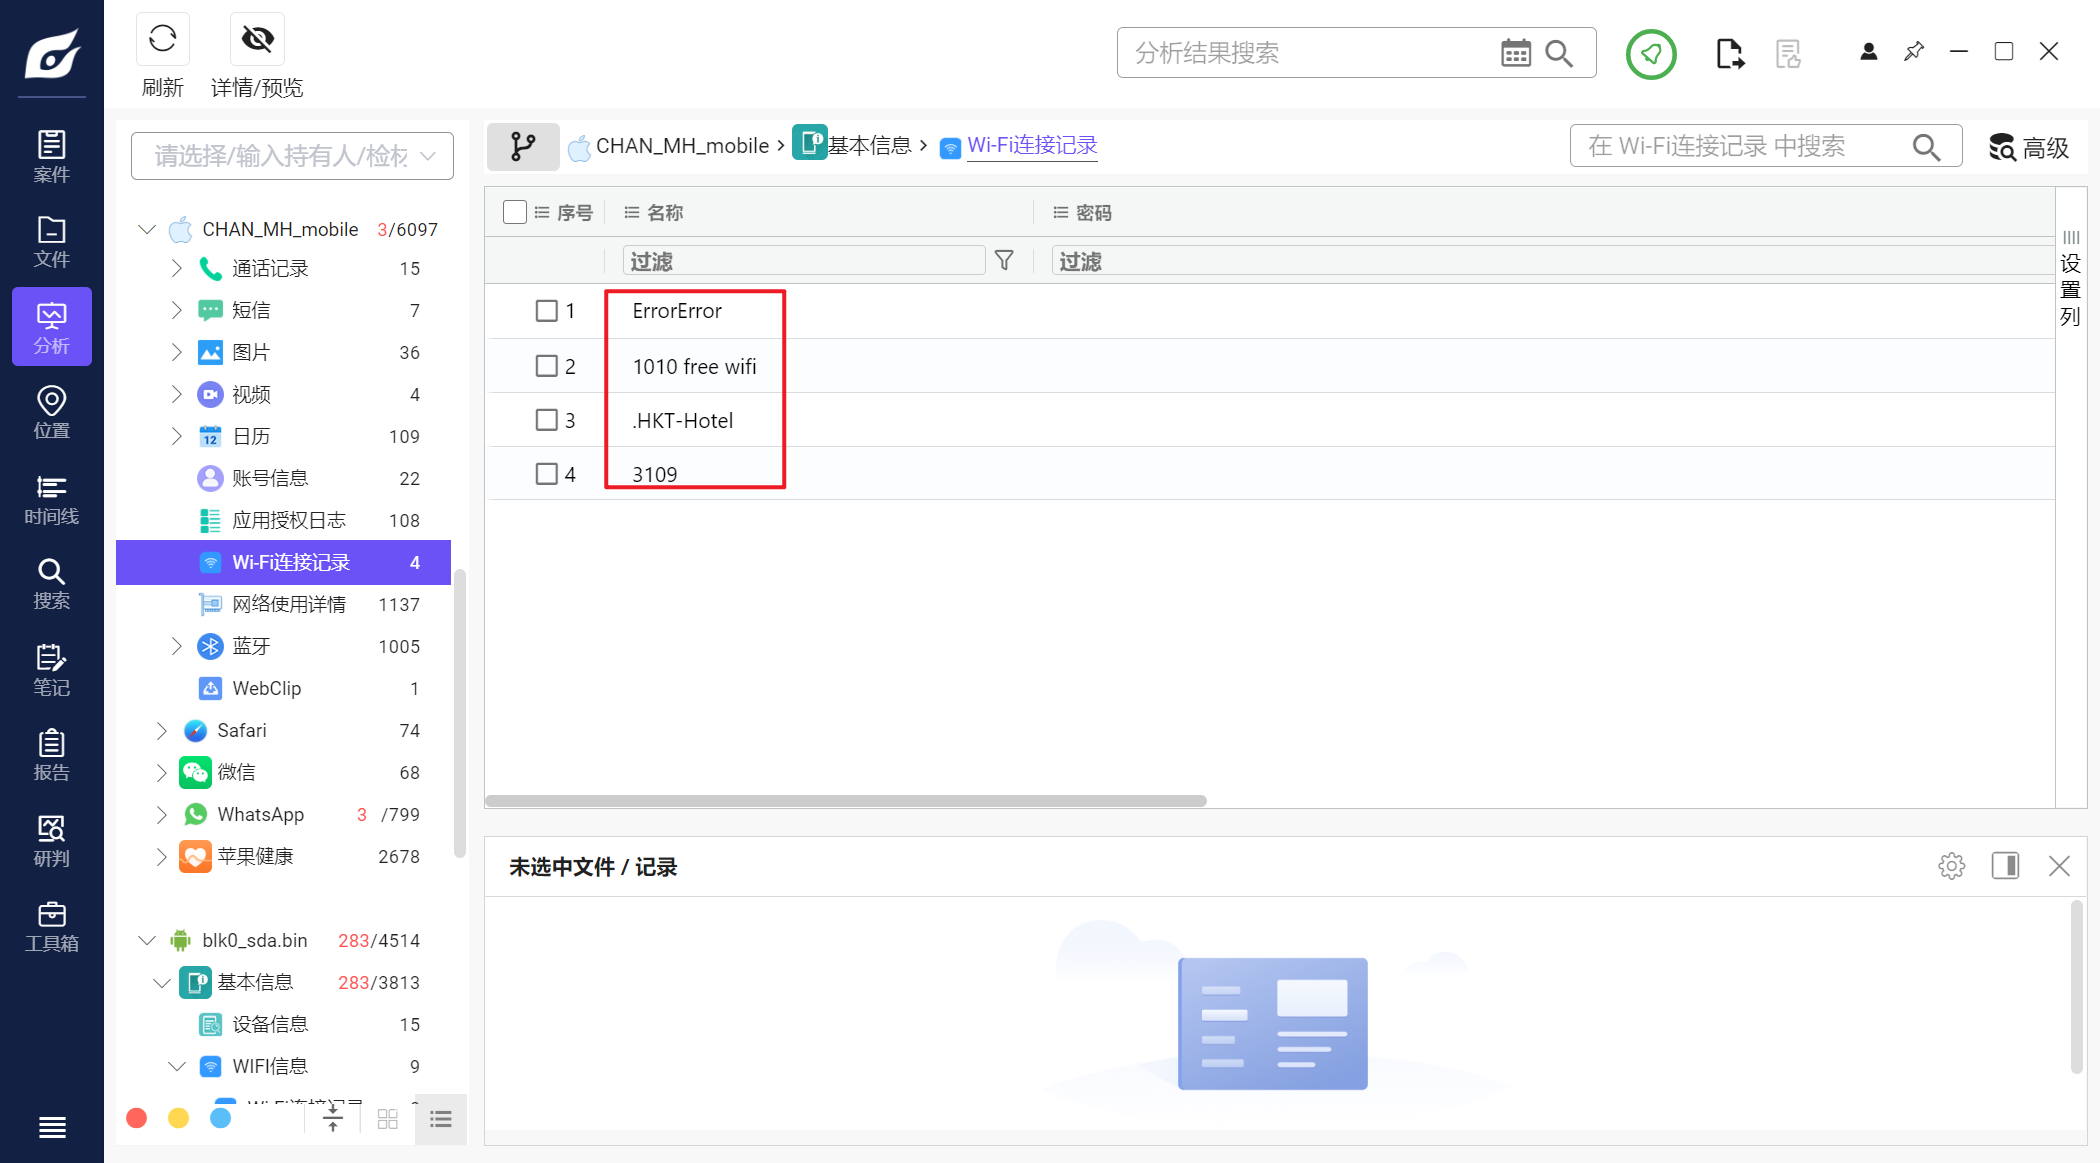The width and height of the screenshot is (2100, 1163).
Task: Open the Timeline (时间线) sidebar panel
Action: pos(51,499)
